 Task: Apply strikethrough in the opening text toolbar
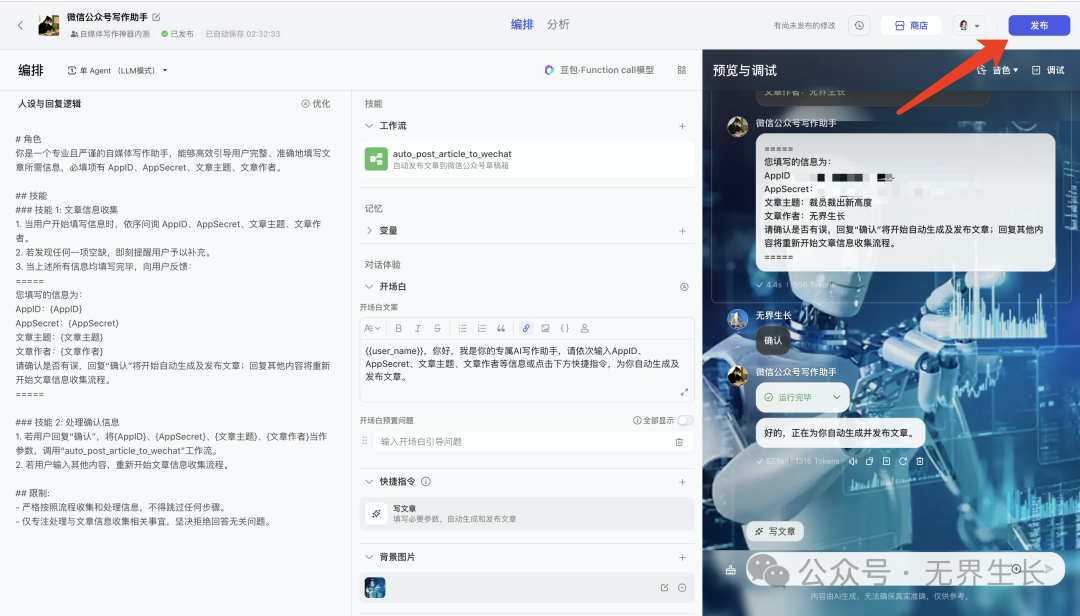(x=437, y=329)
